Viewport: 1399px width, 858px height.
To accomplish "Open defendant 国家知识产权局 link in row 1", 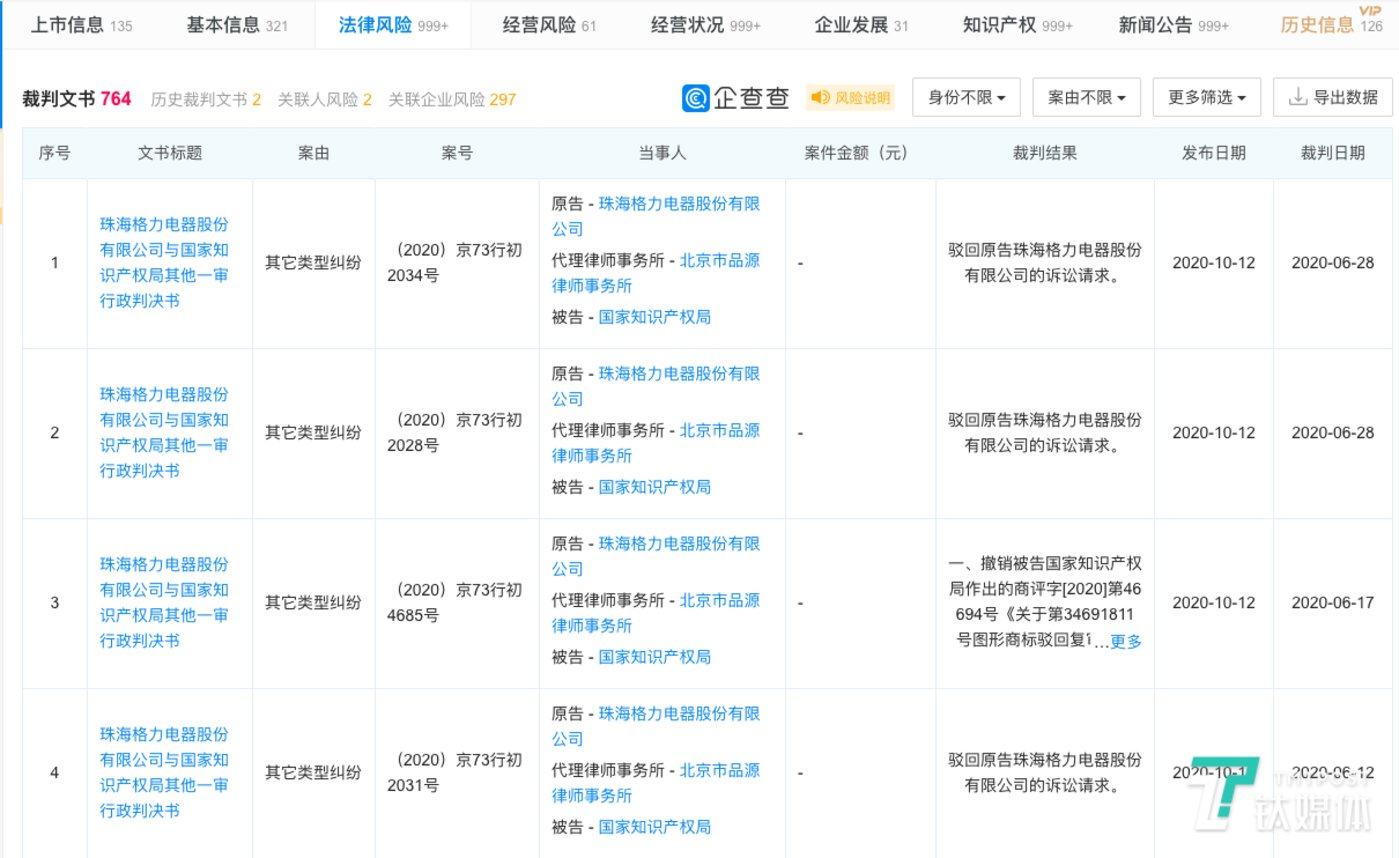I will (655, 317).
